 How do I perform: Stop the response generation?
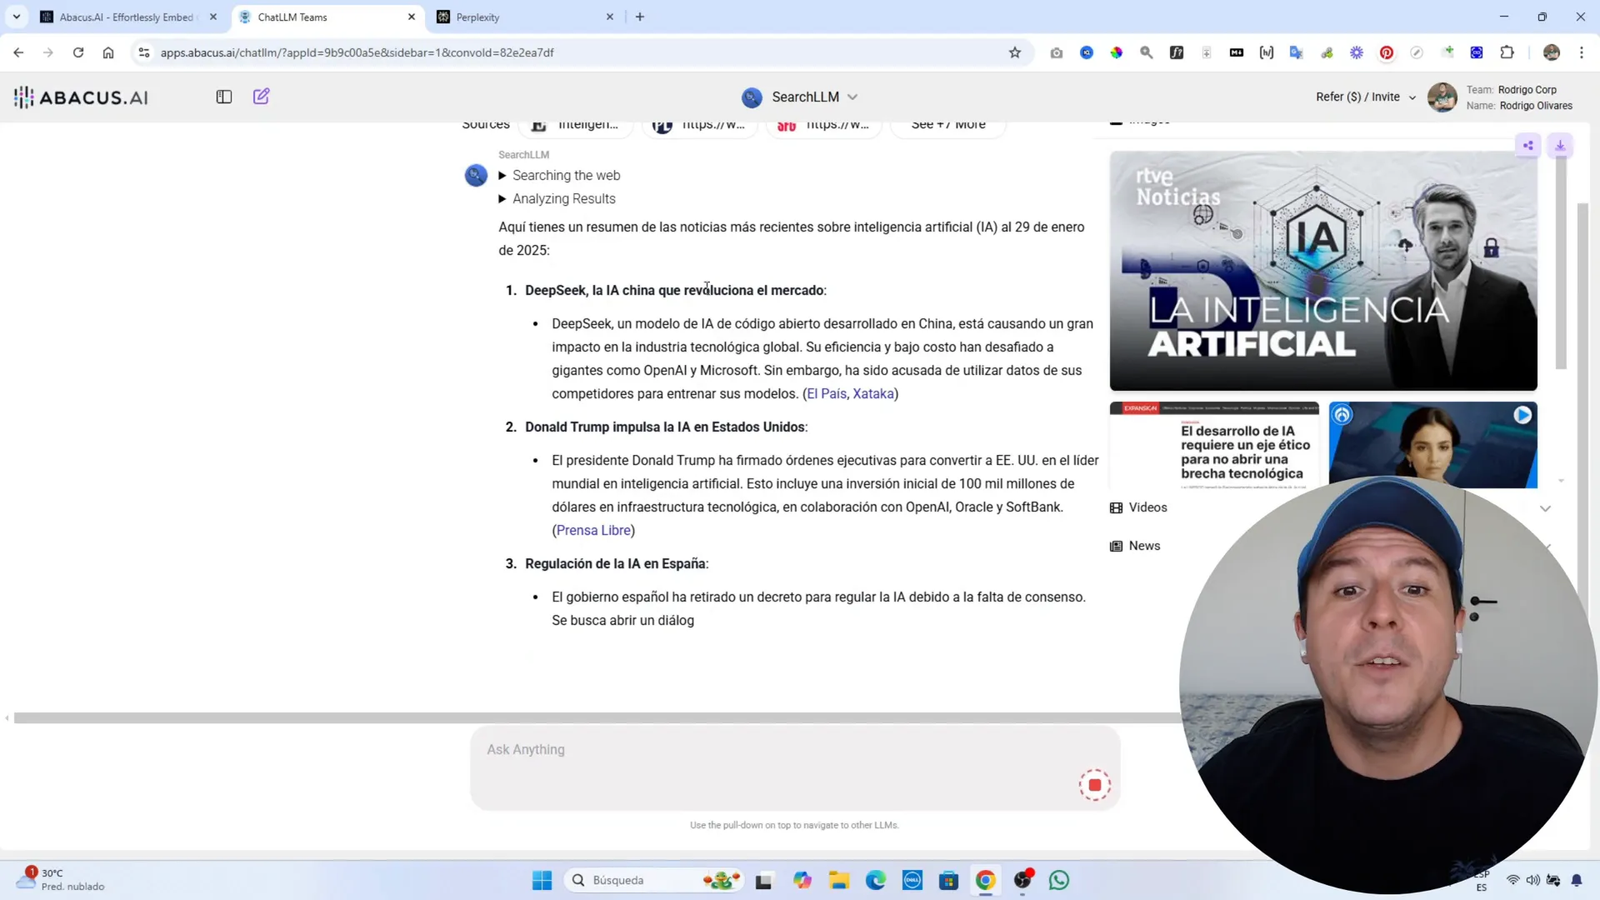click(x=1095, y=784)
